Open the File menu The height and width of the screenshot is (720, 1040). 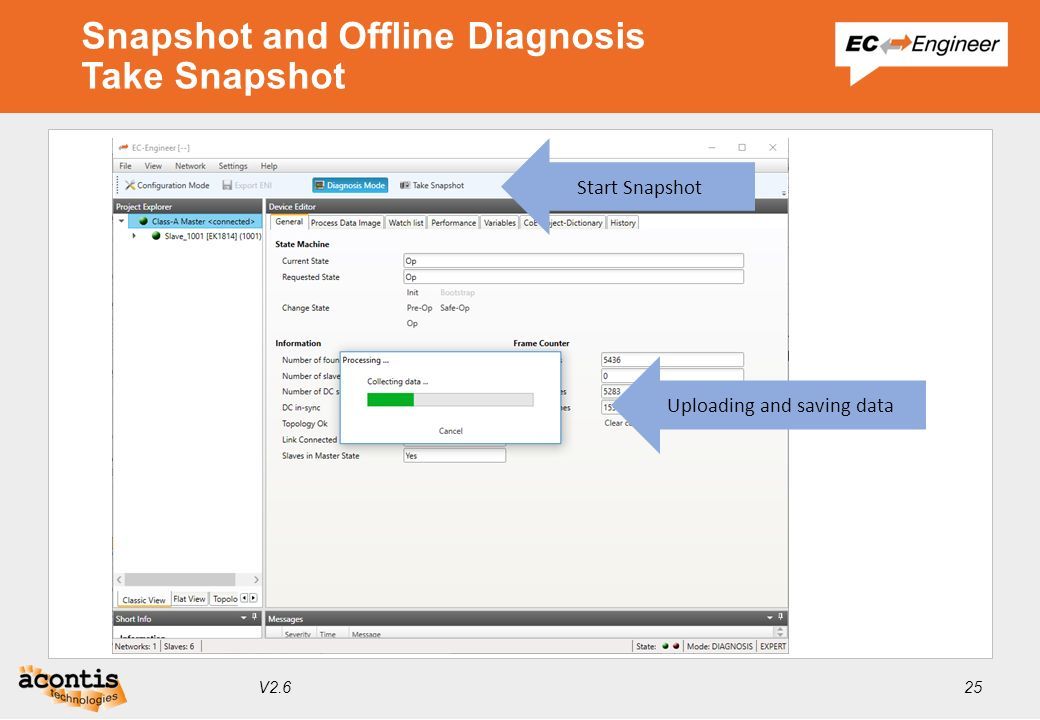coord(125,166)
